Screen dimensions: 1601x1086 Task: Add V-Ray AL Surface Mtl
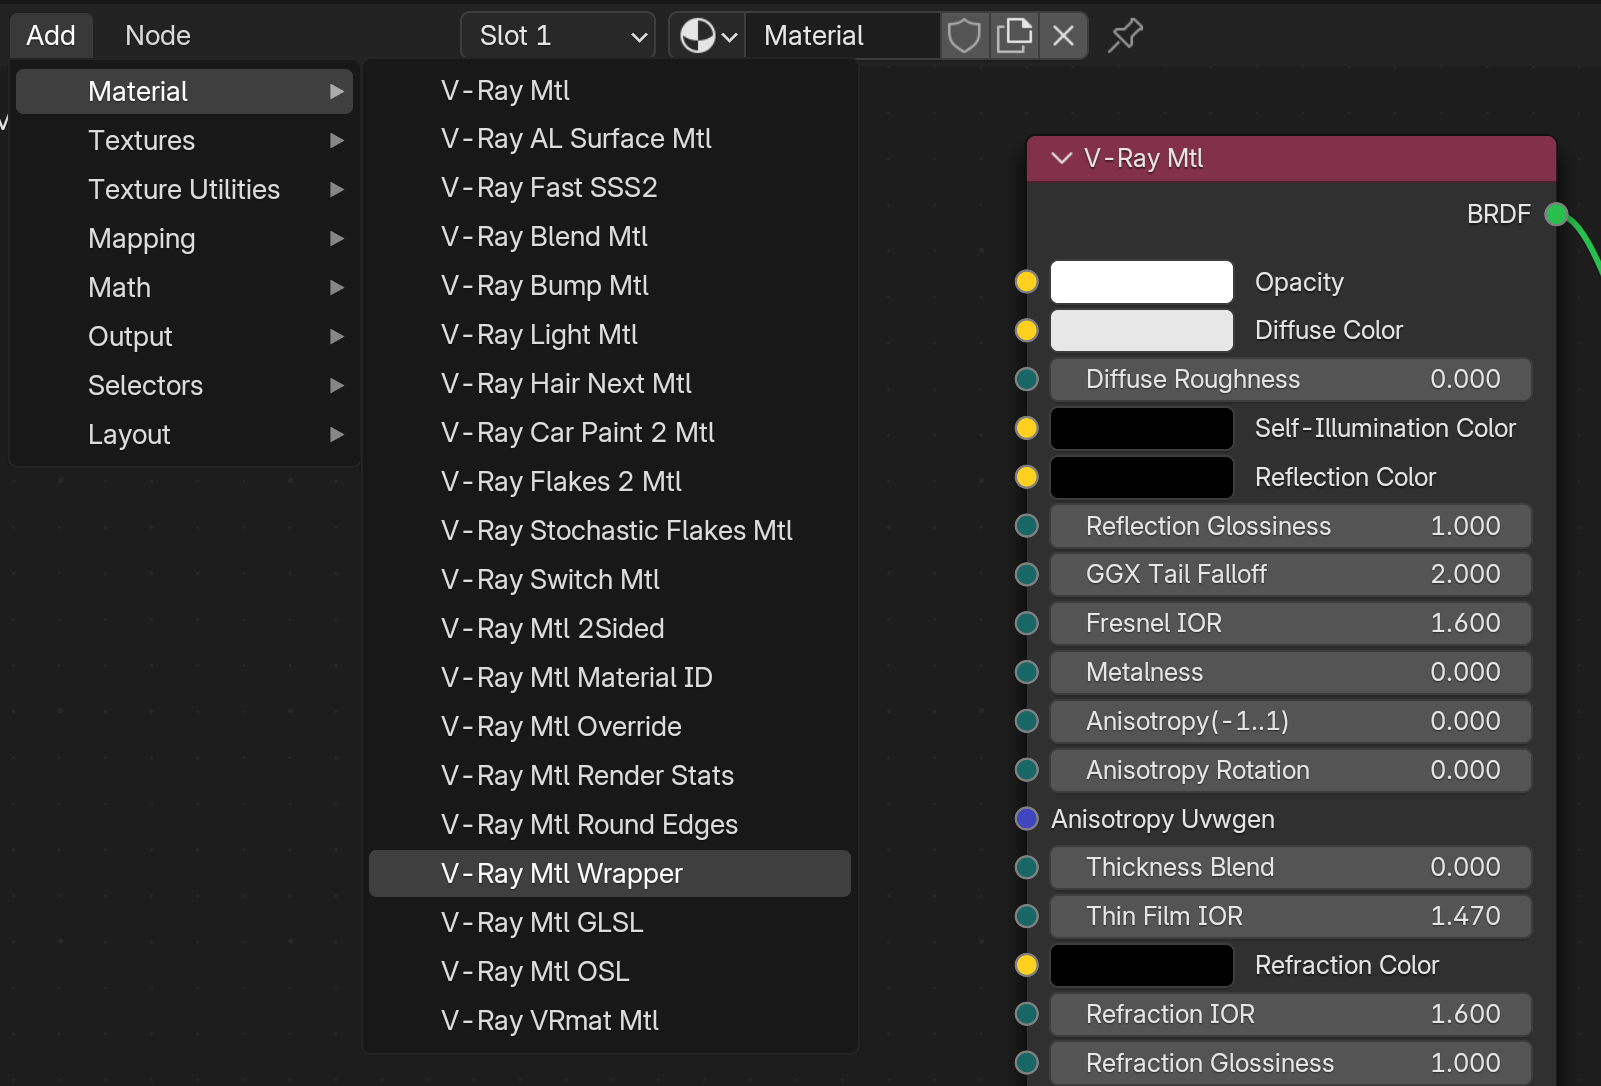point(610,139)
